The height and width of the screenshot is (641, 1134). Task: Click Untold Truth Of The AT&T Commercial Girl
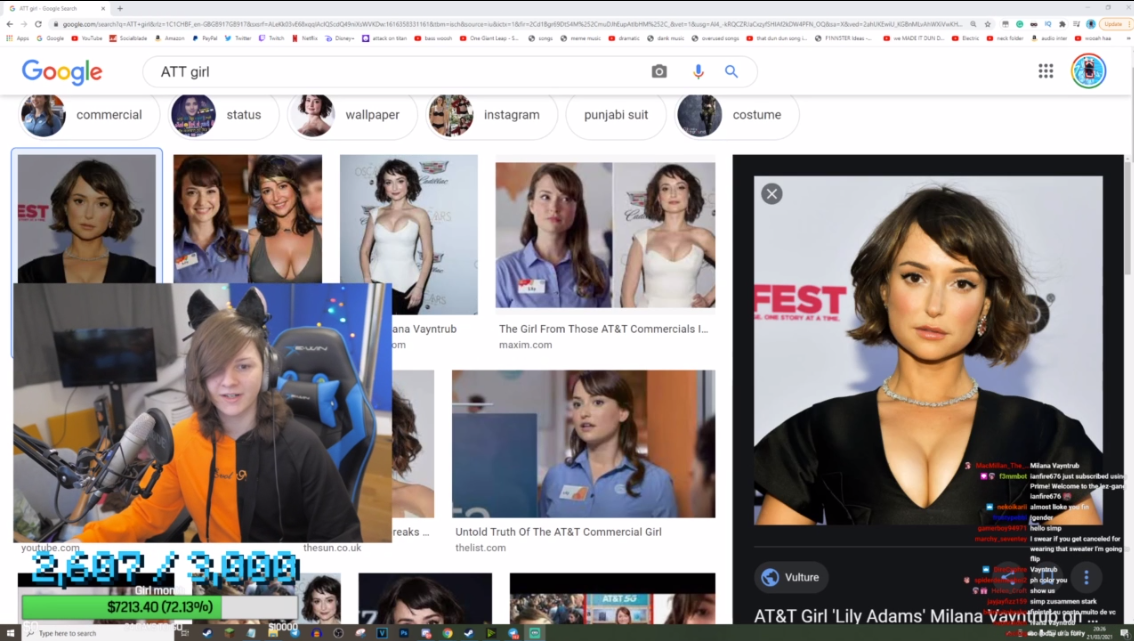pyautogui.click(x=558, y=532)
